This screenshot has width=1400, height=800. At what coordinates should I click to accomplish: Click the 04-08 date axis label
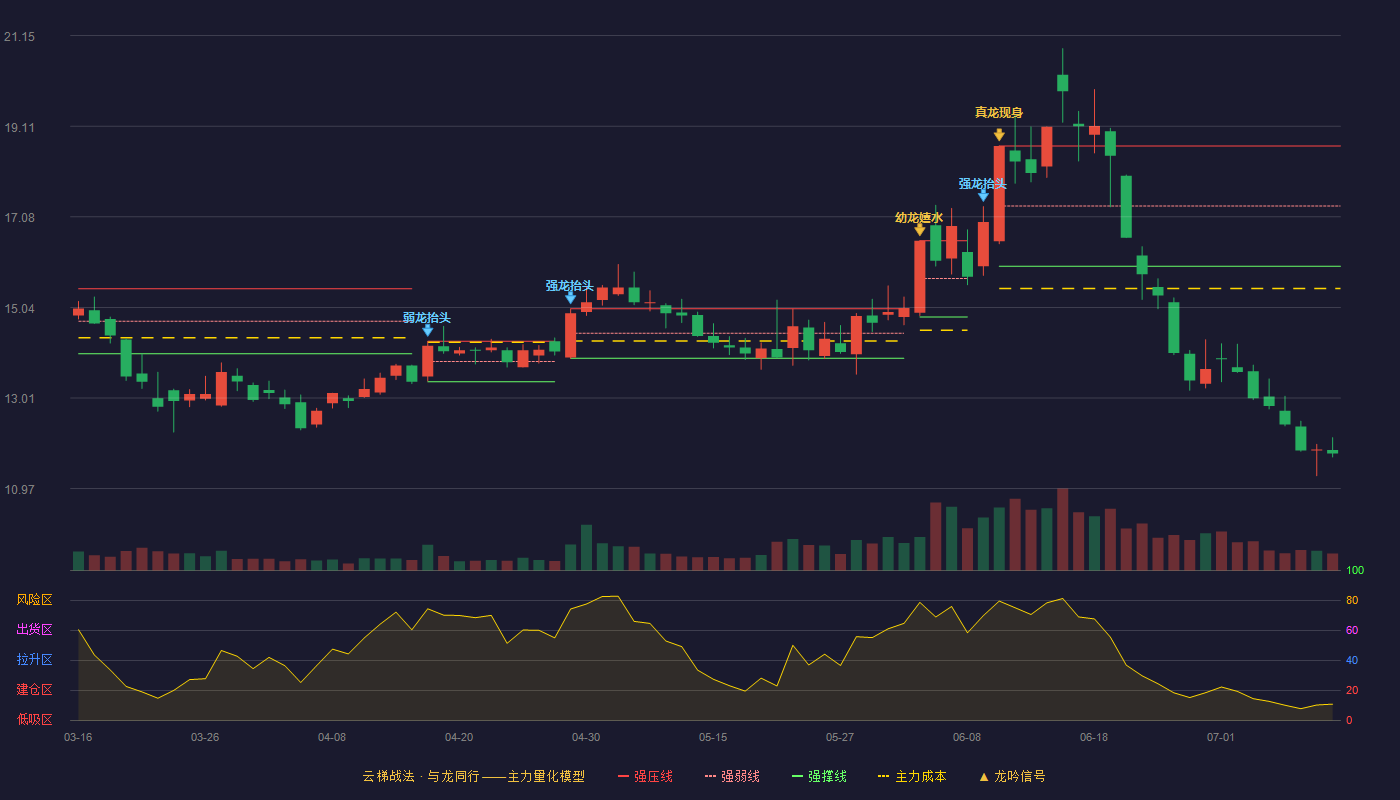(x=332, y=737)
